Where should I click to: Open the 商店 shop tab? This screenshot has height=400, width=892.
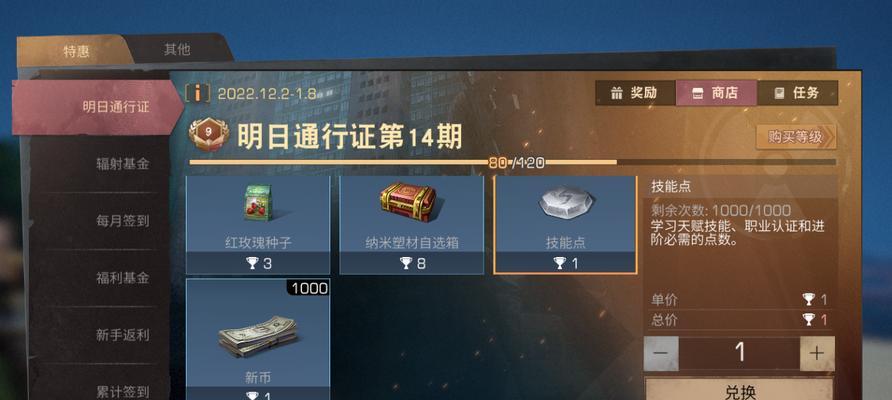[716, 93]
